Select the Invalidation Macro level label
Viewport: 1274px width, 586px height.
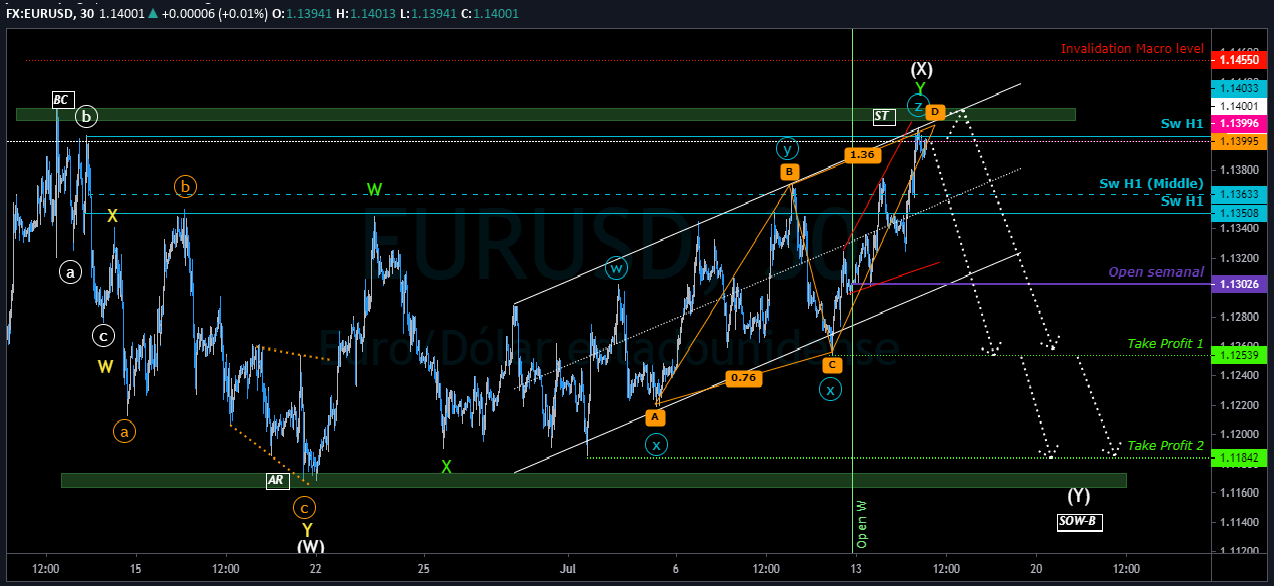coord(1132,48)
